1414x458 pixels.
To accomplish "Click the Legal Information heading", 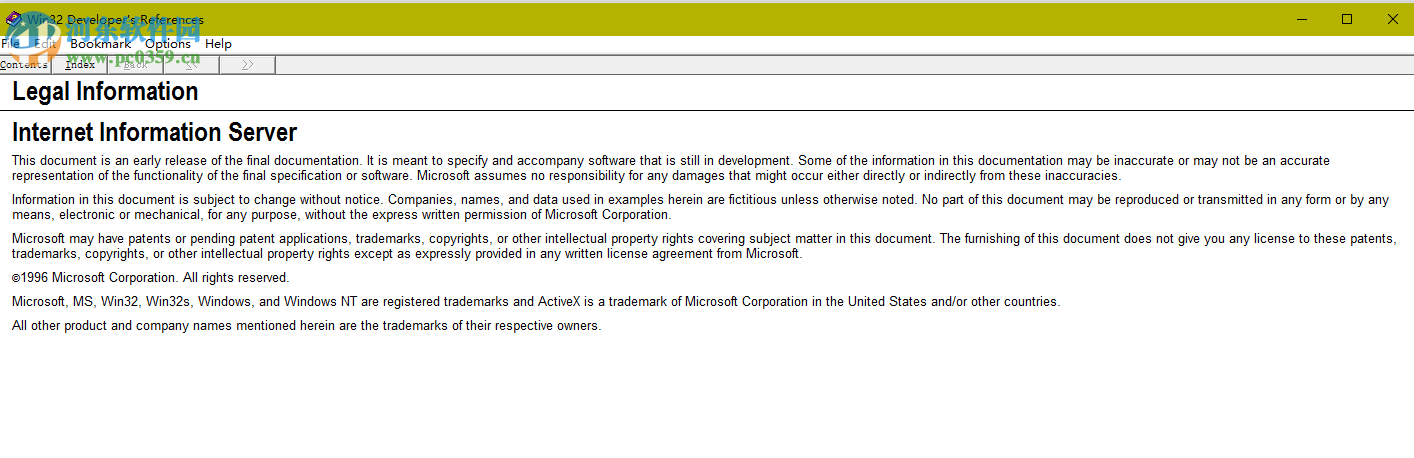I will 105,92.
